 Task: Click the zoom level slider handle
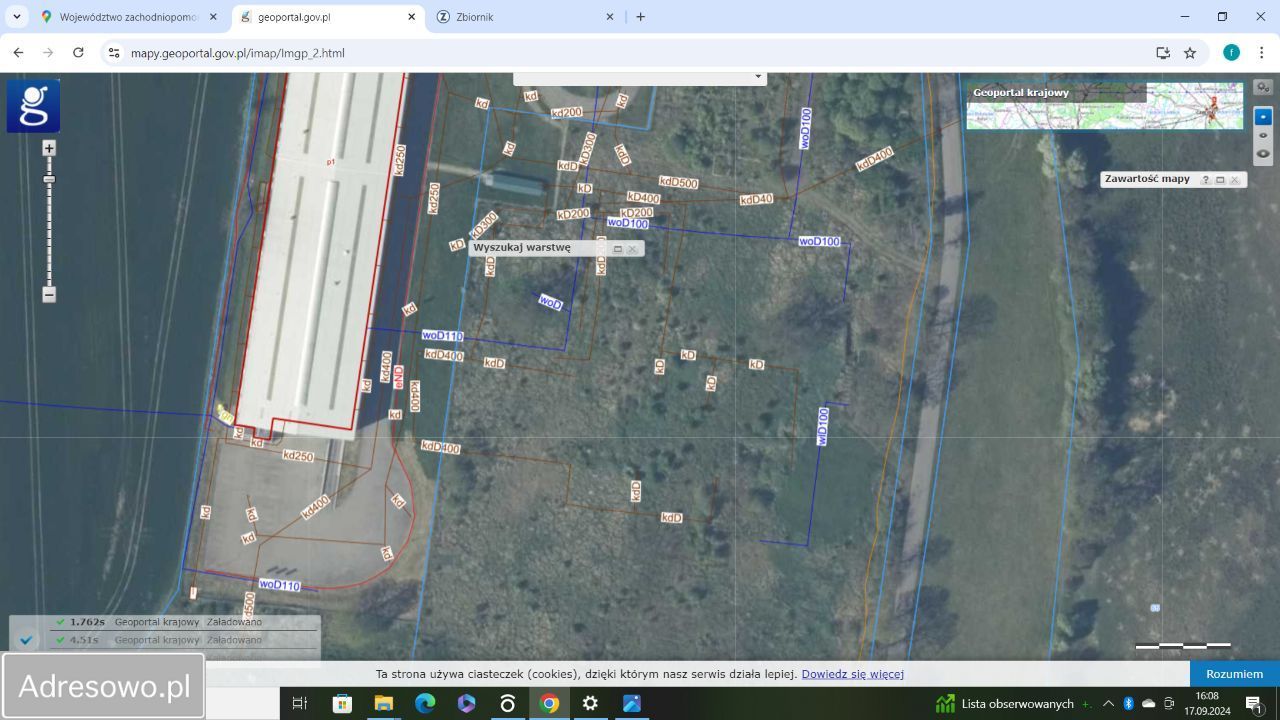49,179
